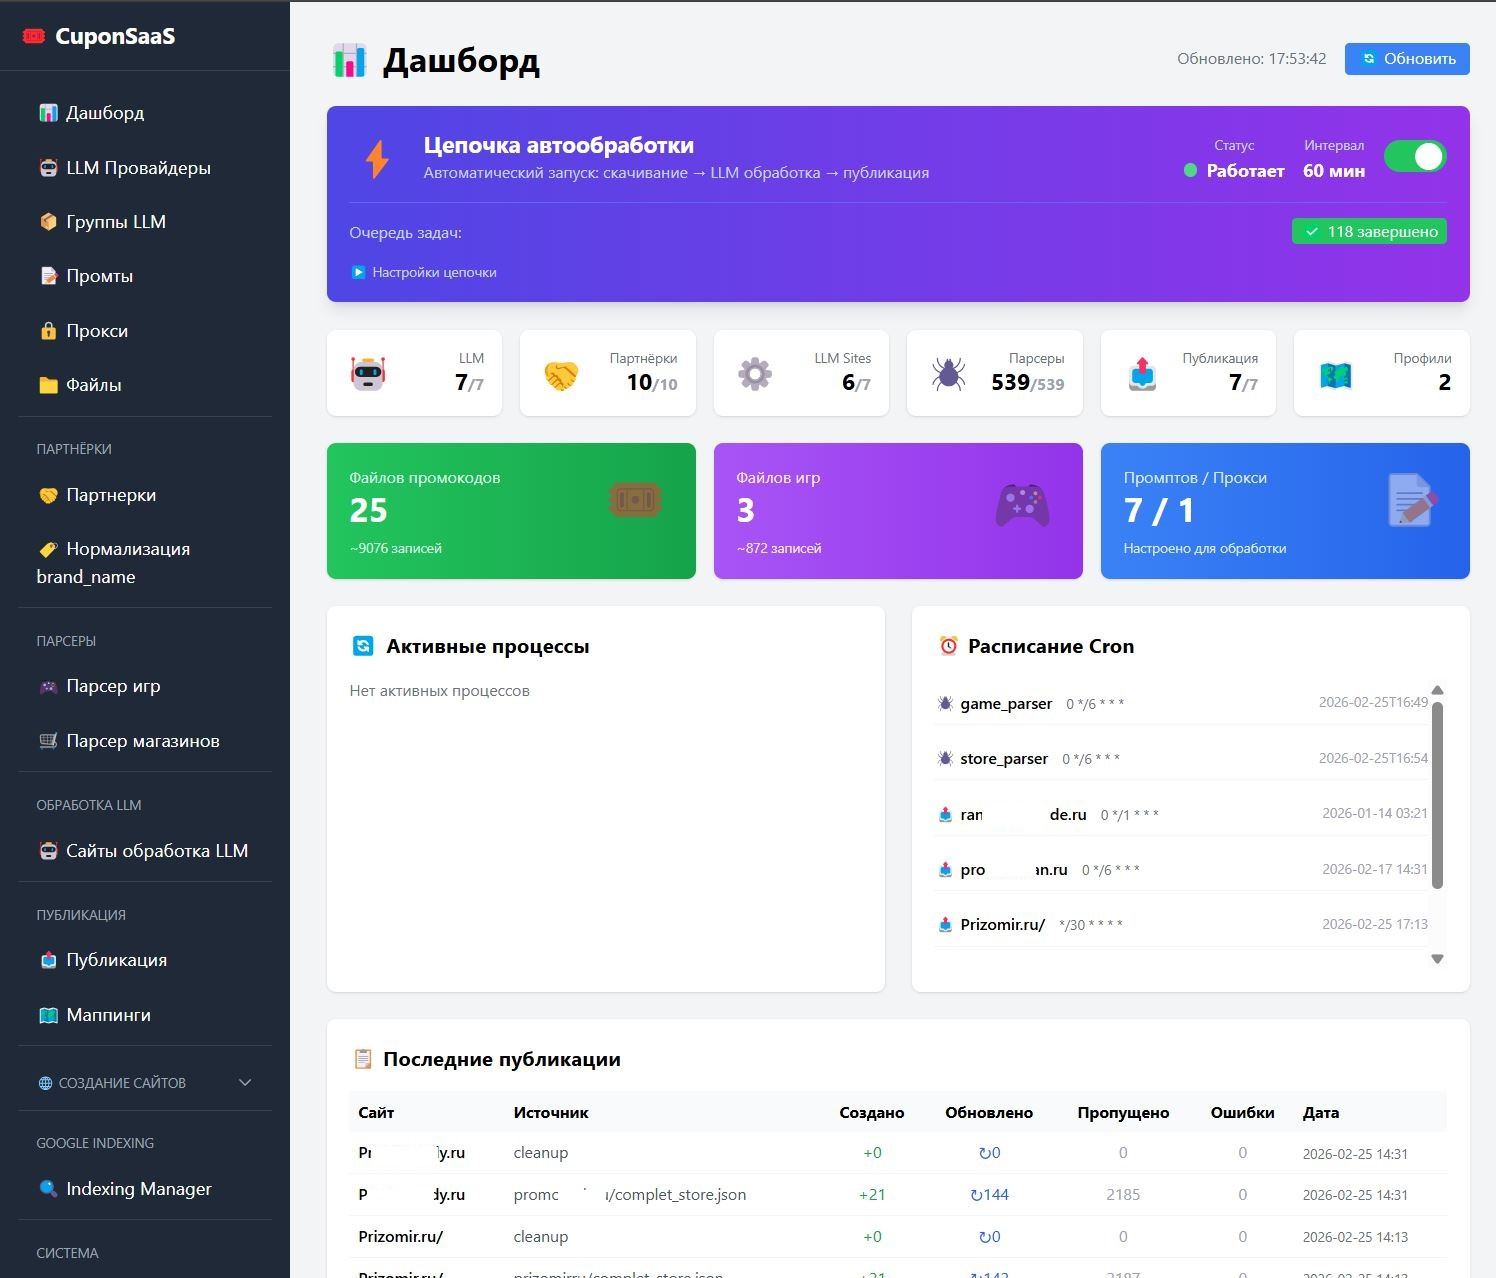Click the spider icon on Парсеры card
Screen dimensions: 1496x1278
tap(948, 374)
